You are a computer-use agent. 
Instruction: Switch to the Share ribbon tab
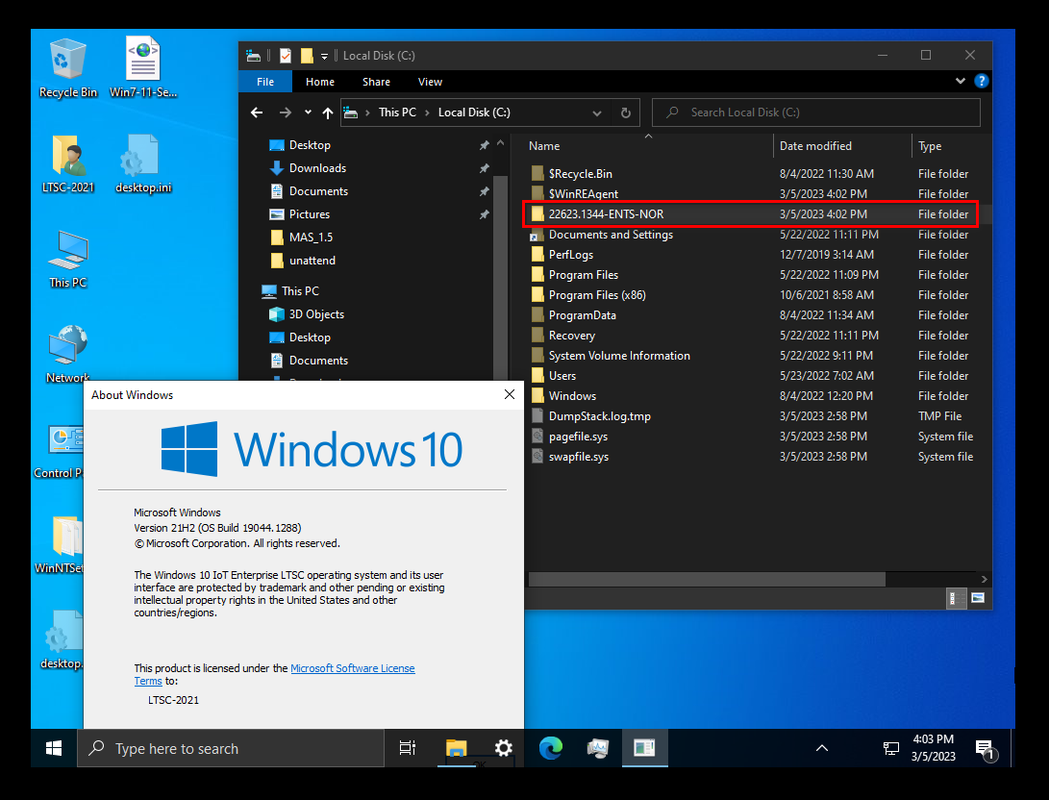(376, 82)
